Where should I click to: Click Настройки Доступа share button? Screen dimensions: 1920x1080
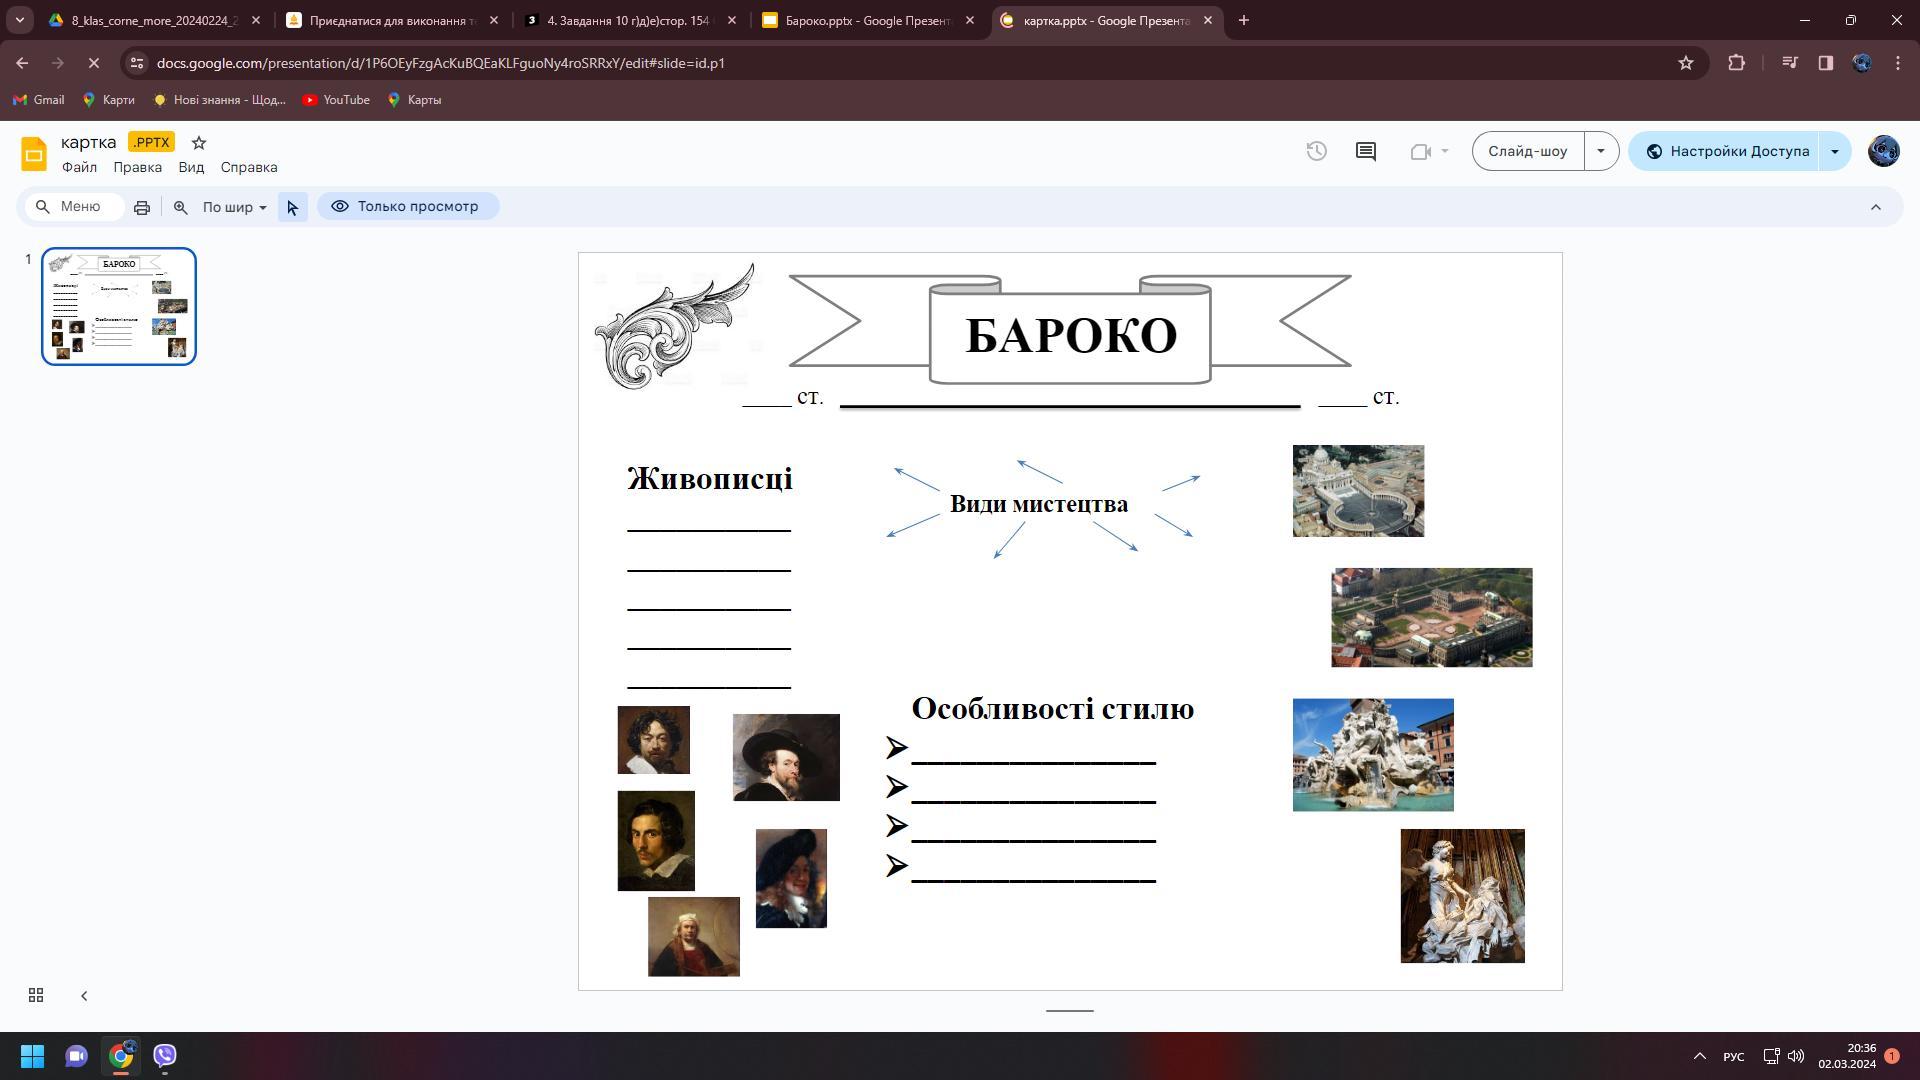point(1727,151)
